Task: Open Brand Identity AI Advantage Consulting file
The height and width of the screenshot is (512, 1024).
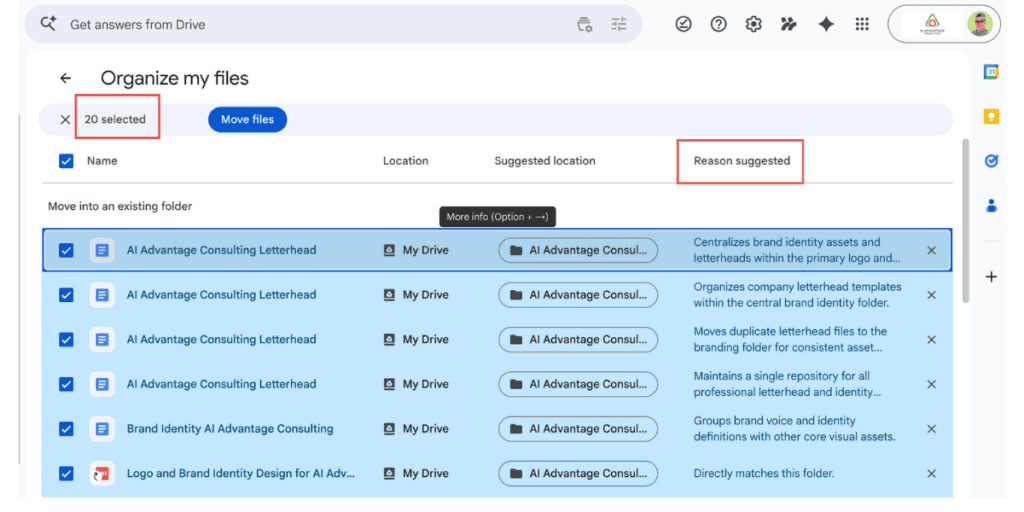Action: tap(230, 429)
